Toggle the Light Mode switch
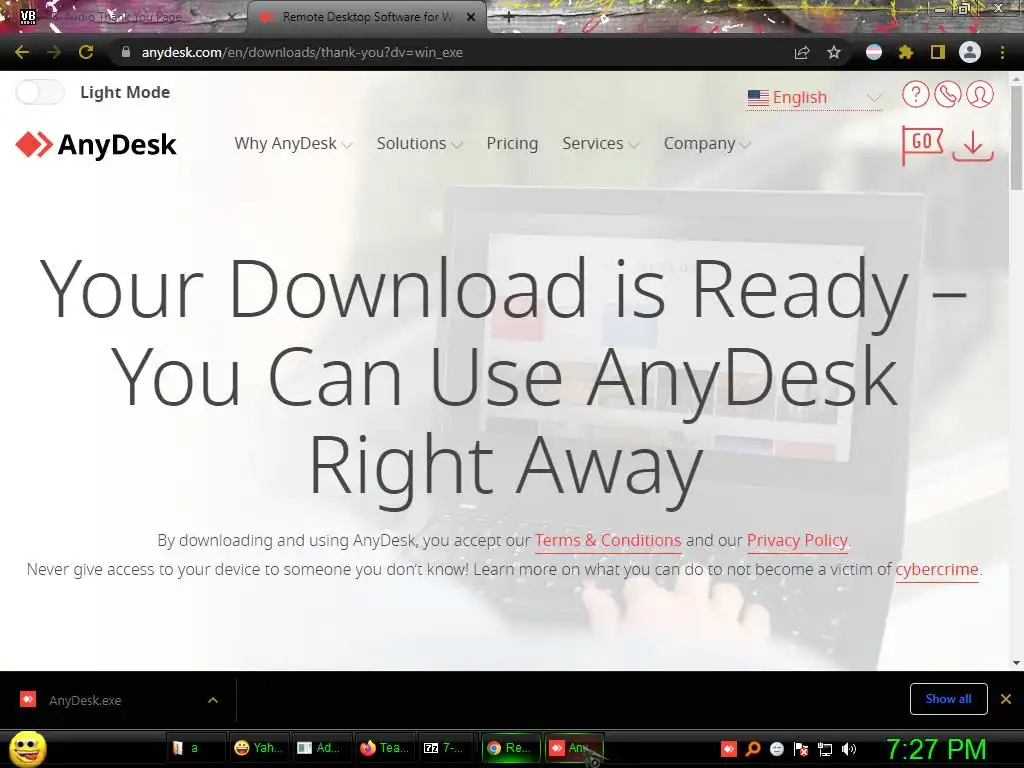Screen dimensions: 1024x768 coord(40,92)
